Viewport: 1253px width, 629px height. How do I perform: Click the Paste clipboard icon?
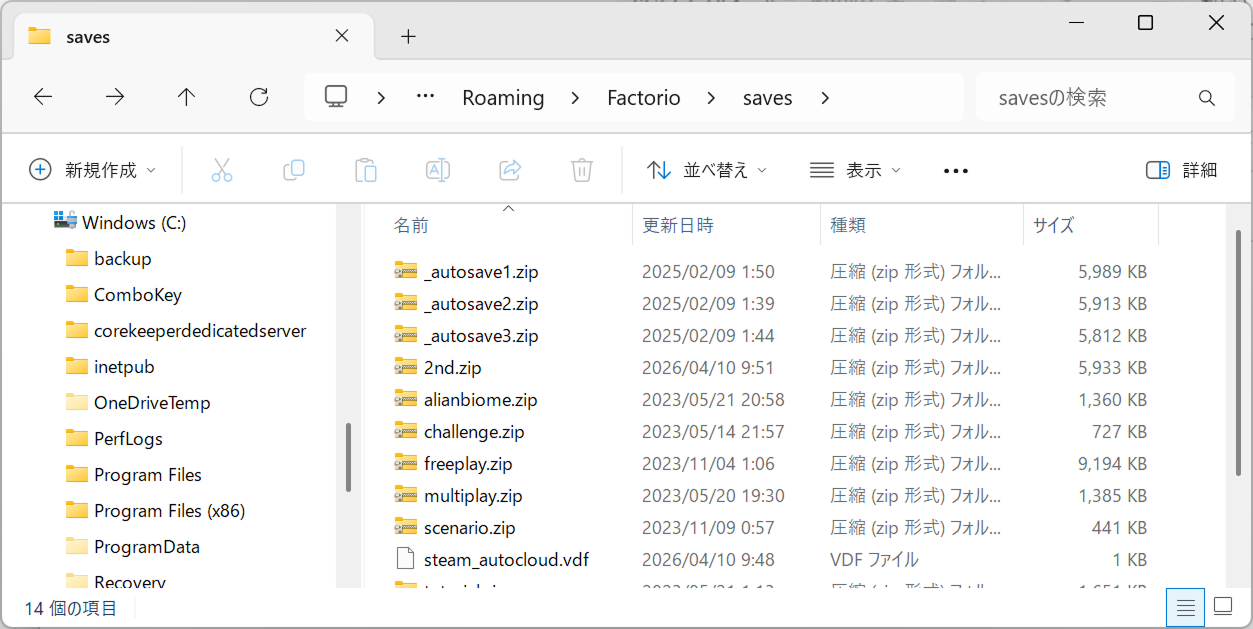[366, 170]
